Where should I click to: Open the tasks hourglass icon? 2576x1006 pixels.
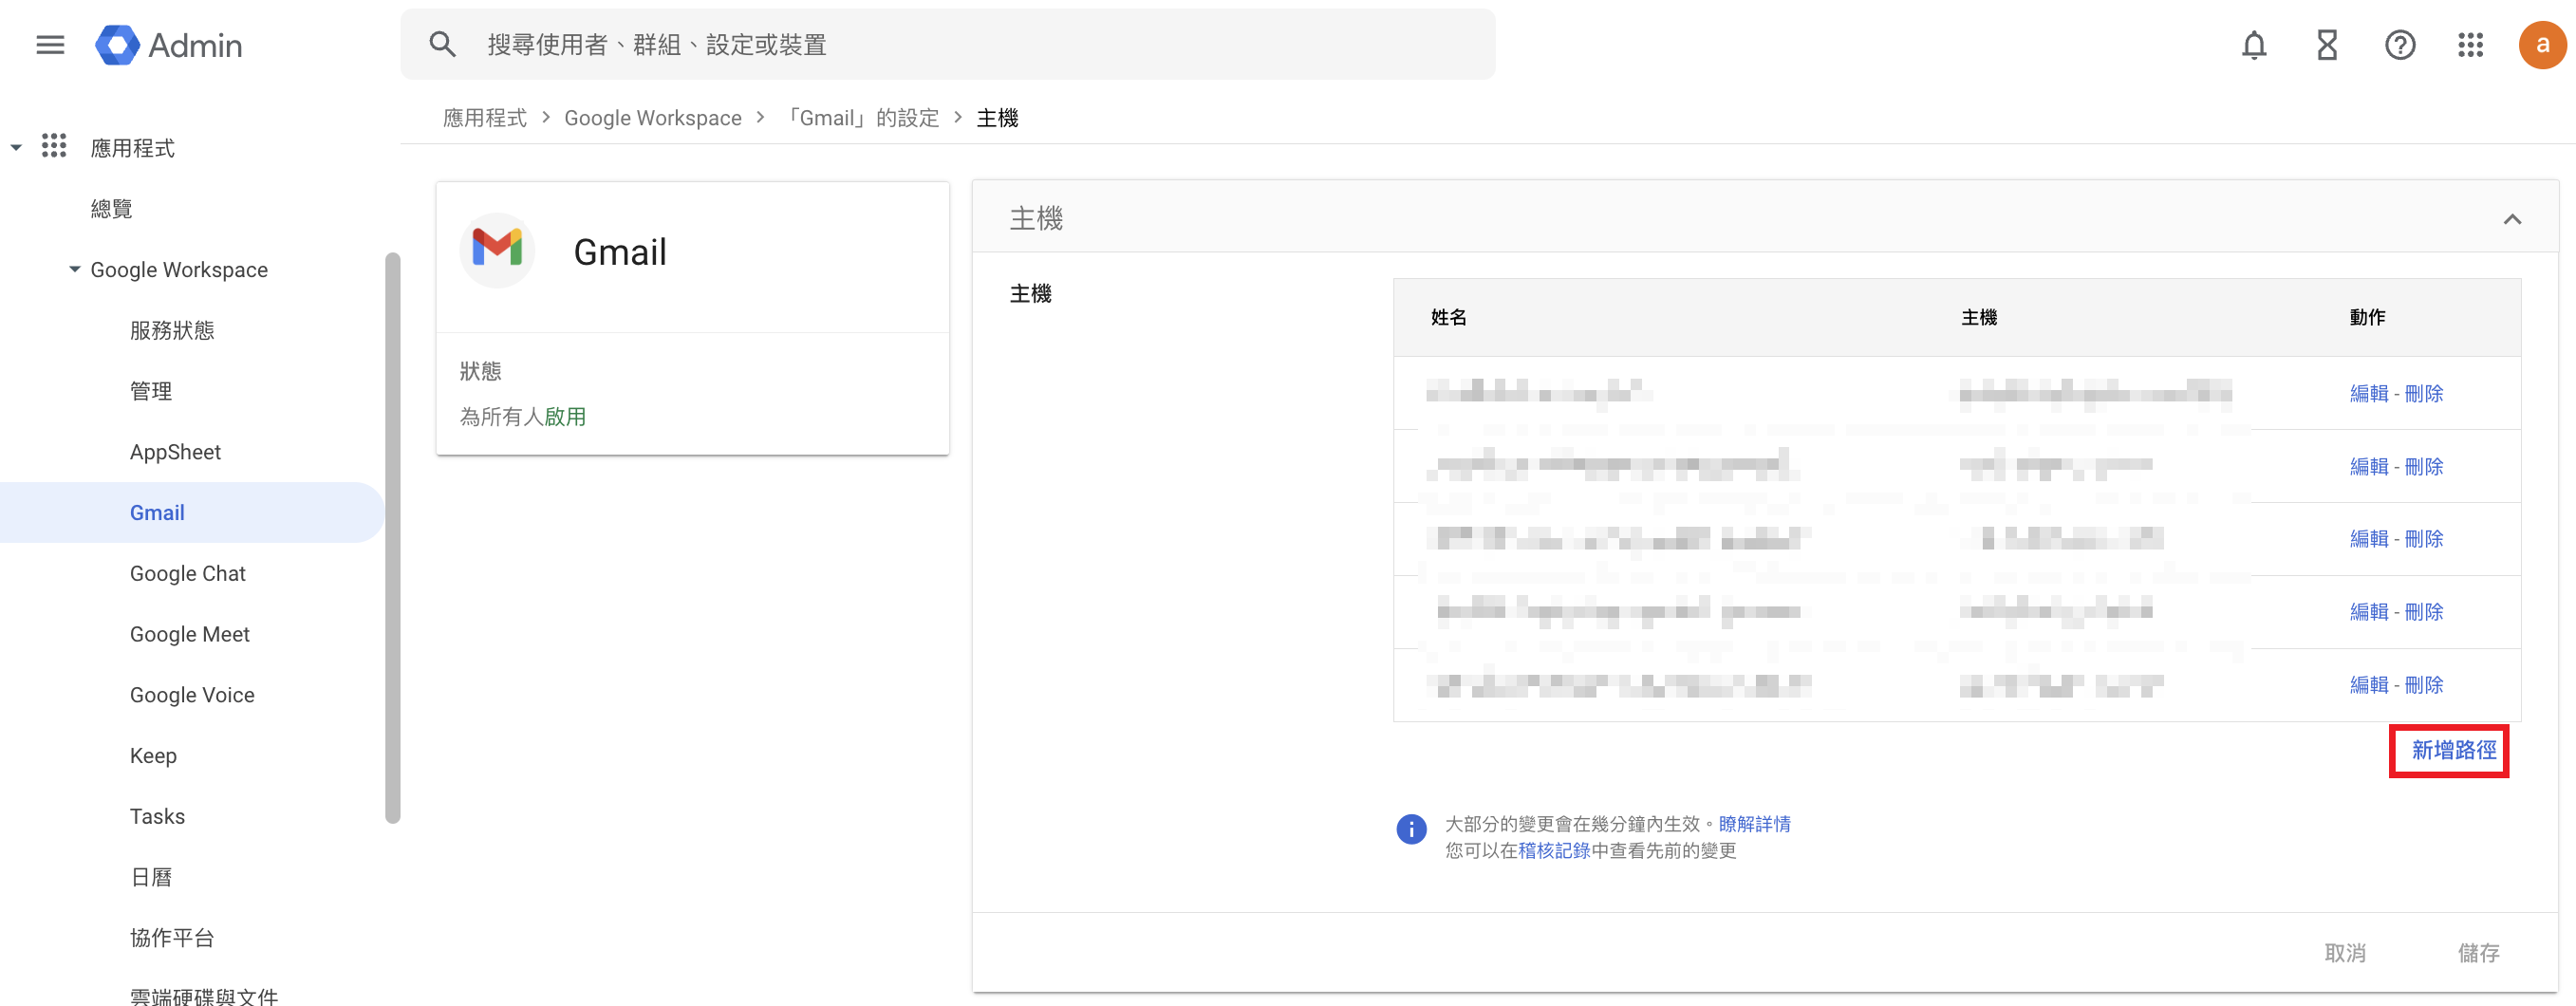tap(2327, 45)
